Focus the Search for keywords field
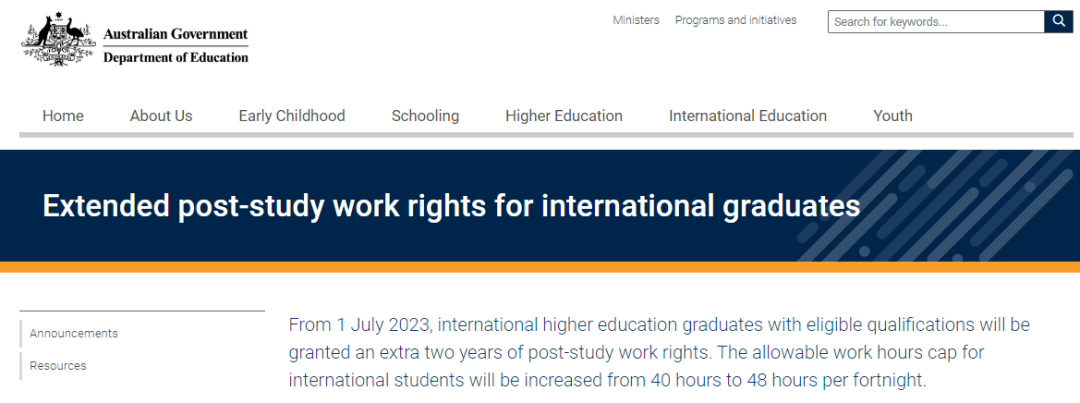Viewport: 1080px width, 403px height. click(x=936, y=21)
